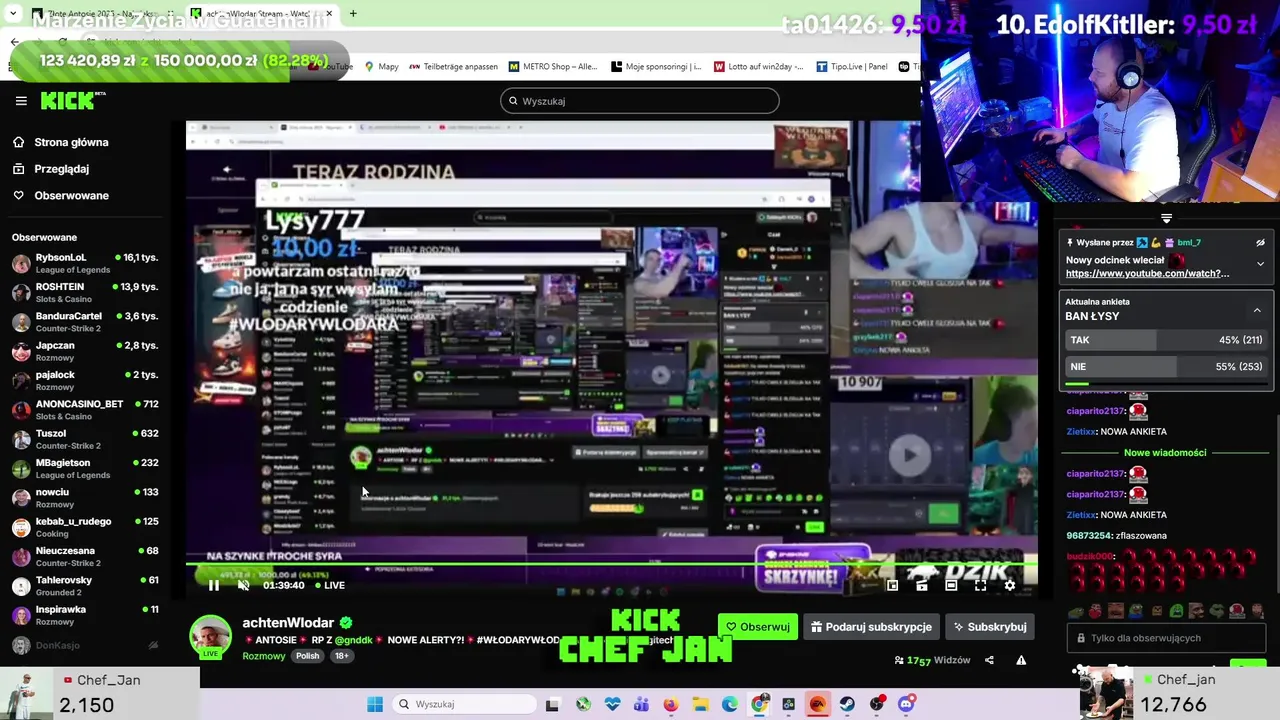Click the 18+ tag
This screenshot has height=720, width=1280.
pyautogui.click(x=341, y=656)
